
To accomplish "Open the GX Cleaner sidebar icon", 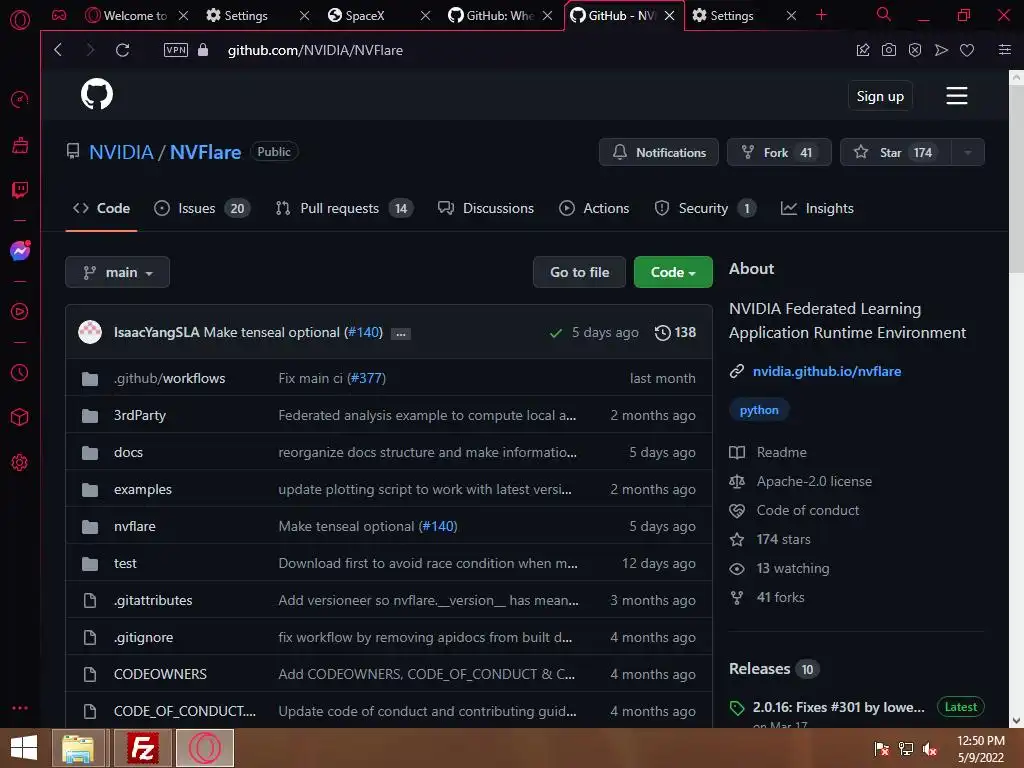I will (x=20, y=145).
